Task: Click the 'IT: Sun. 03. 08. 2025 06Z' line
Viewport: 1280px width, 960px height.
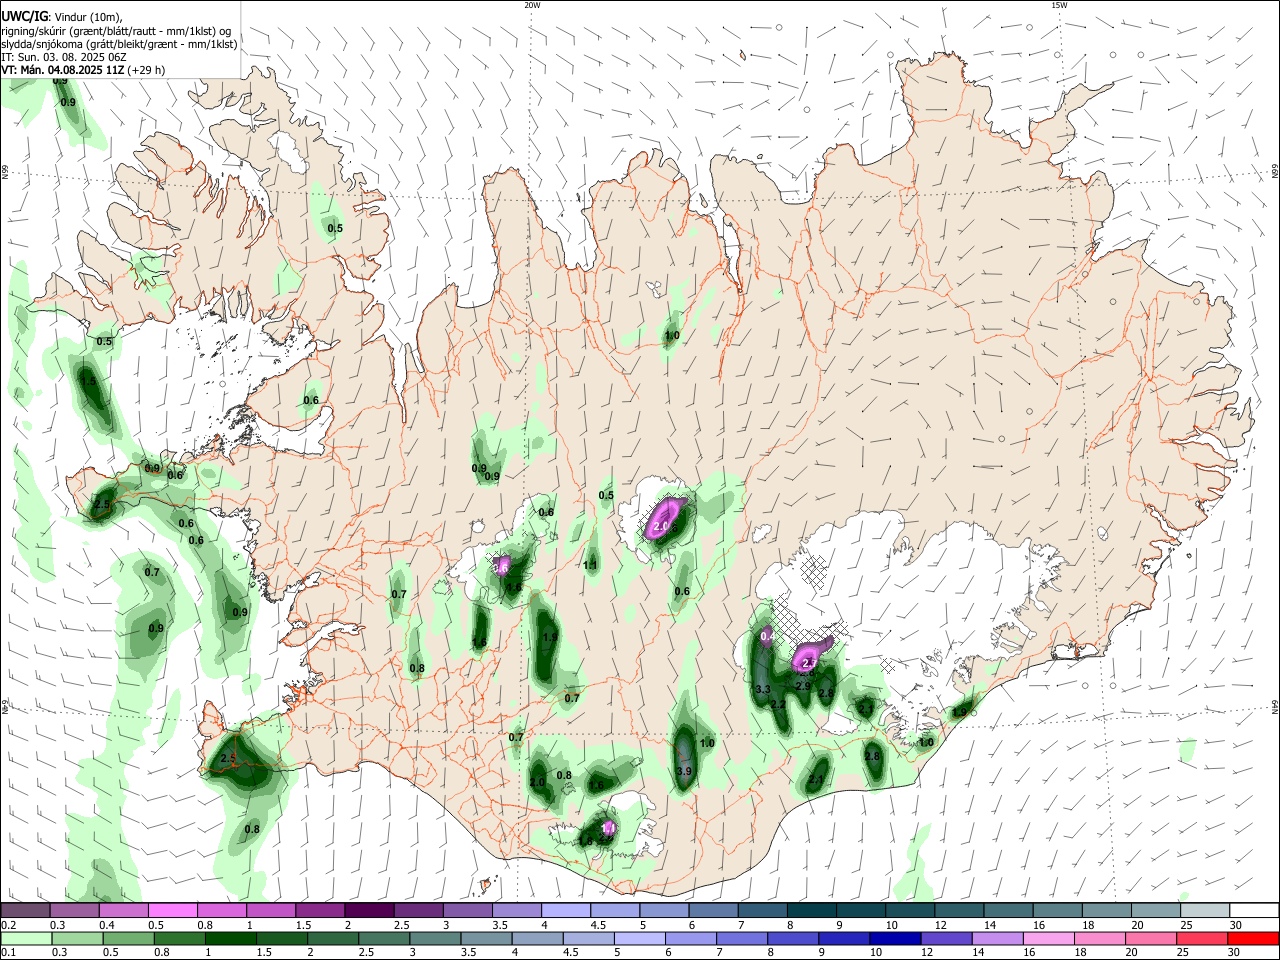Action: [x=66, y=57]
